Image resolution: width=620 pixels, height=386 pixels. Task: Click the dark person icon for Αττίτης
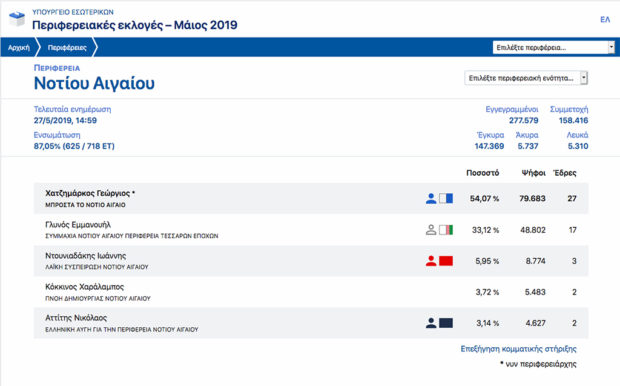[431, 323]
